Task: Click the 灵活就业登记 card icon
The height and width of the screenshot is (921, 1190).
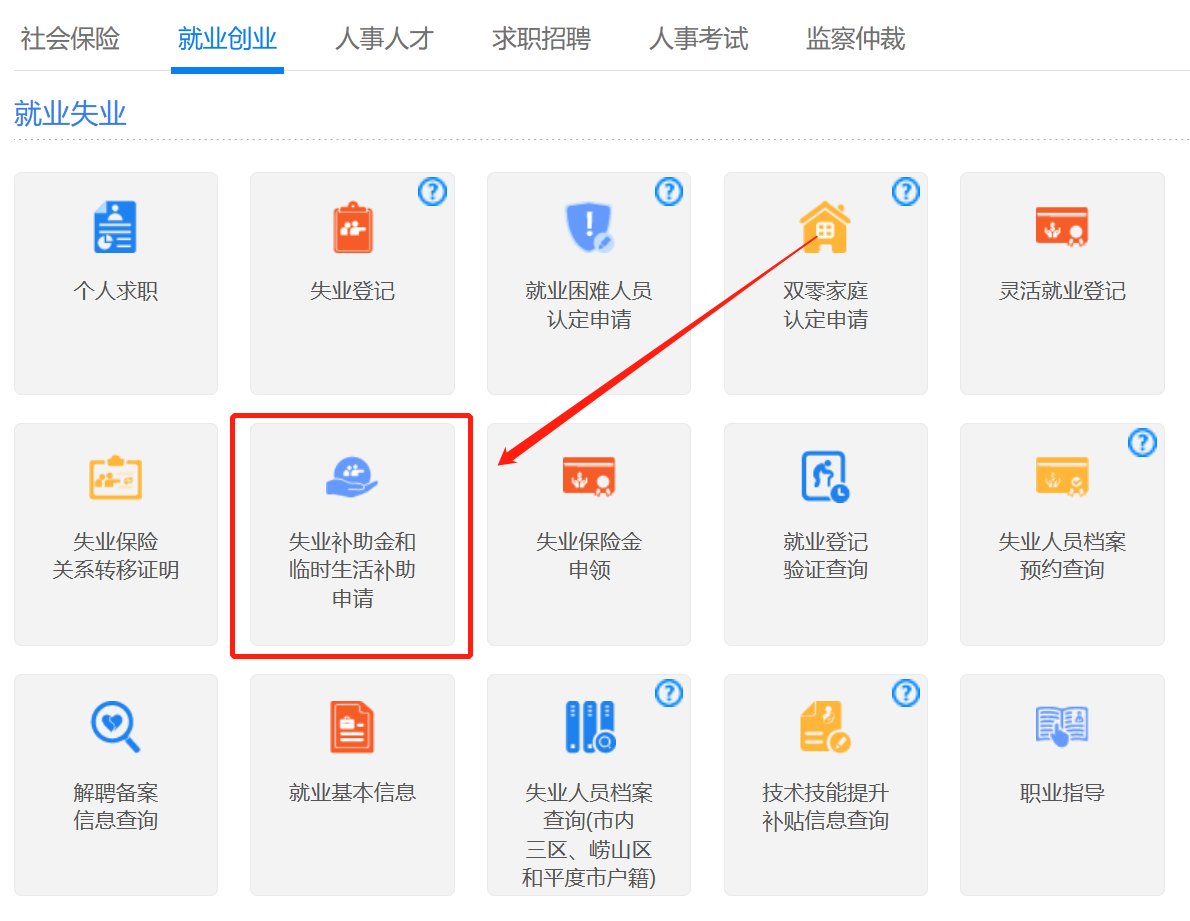Action: (x=1062, y=227)
